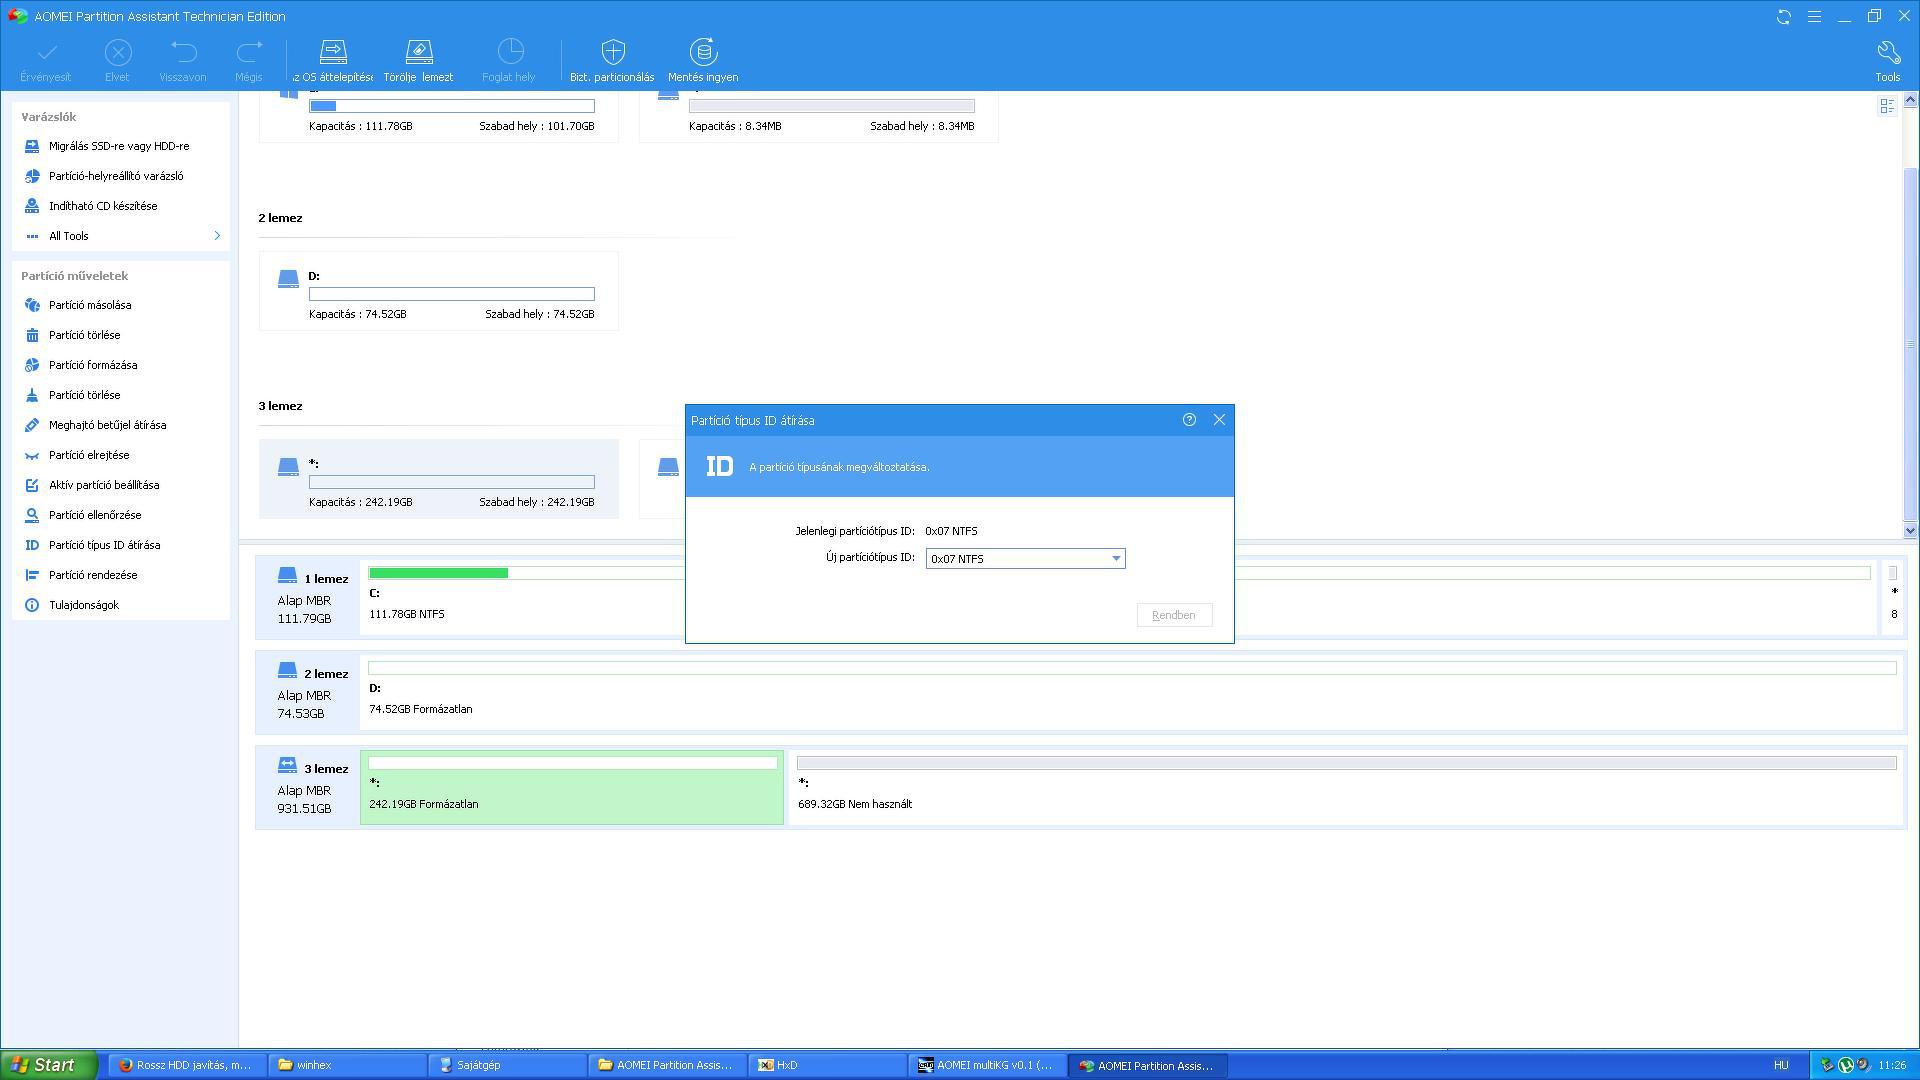Select Partíció másolása in sidebar
The image size is (1920, 1080).
[x=90, y=305]
